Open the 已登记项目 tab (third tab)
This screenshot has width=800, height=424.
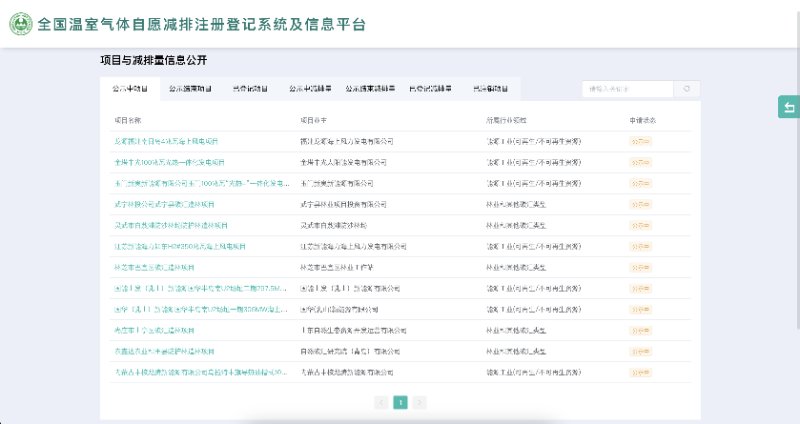(x=250, y=89)
